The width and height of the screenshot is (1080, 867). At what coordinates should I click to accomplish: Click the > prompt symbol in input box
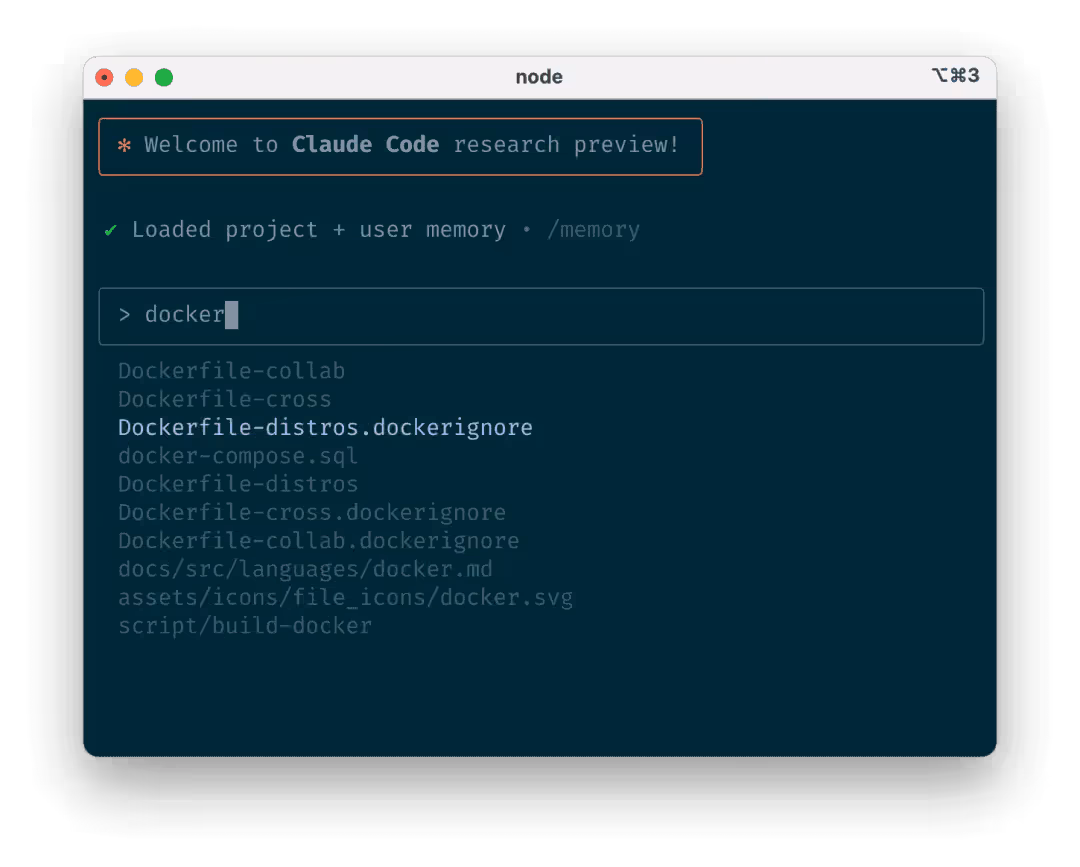coord(125,315)
